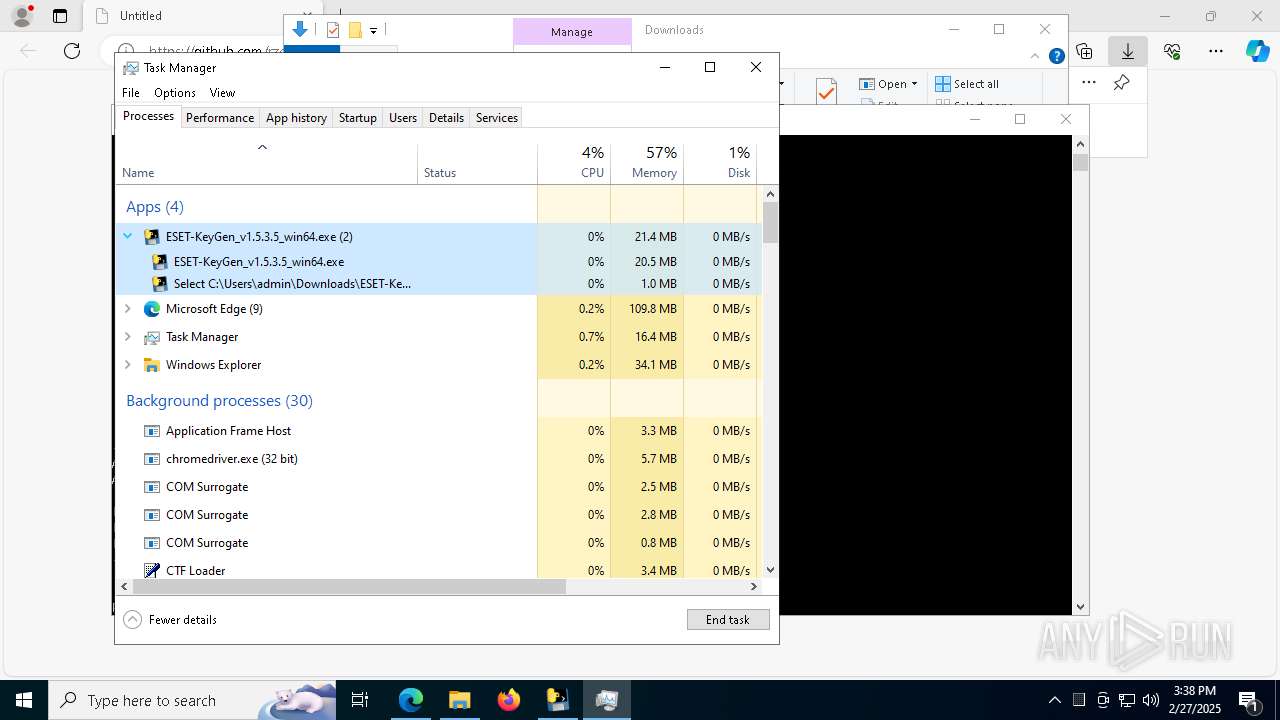Image resolution: width=1280 pixels, height=720 pixels.
Task: Collapse the Explorer ribbon with the chevron
Action: pos(1035,57)
